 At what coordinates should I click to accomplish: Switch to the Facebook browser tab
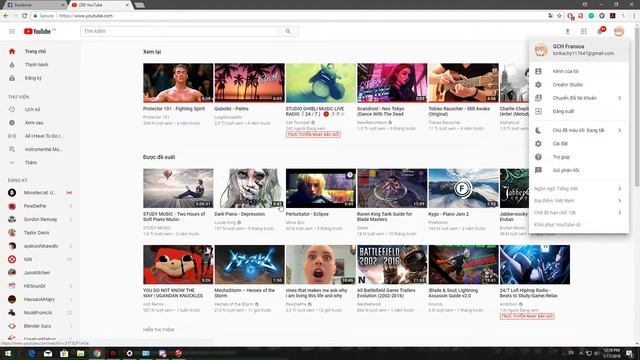pos(34,5)
